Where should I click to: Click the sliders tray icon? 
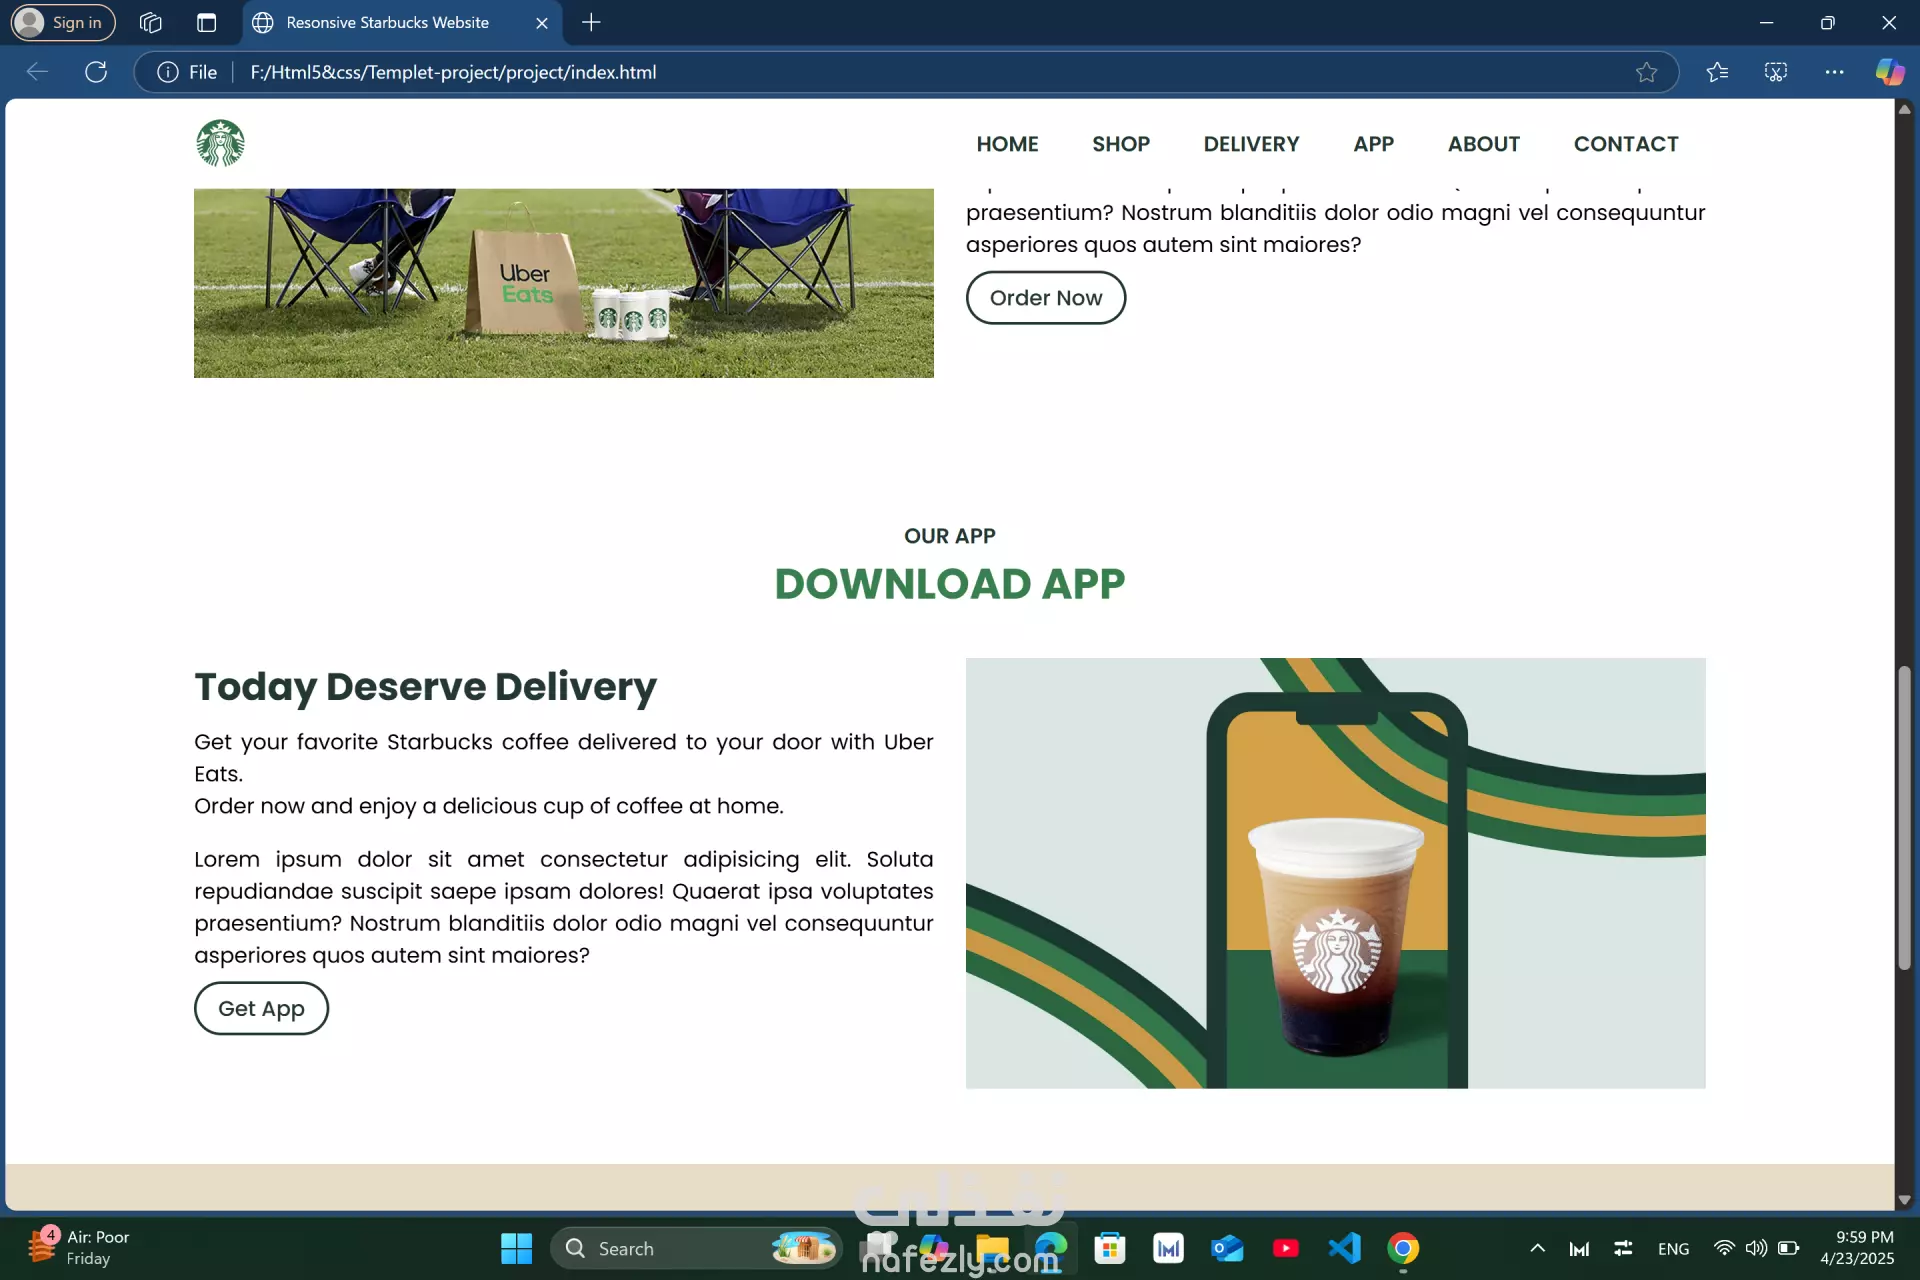click(1623, 1248)
